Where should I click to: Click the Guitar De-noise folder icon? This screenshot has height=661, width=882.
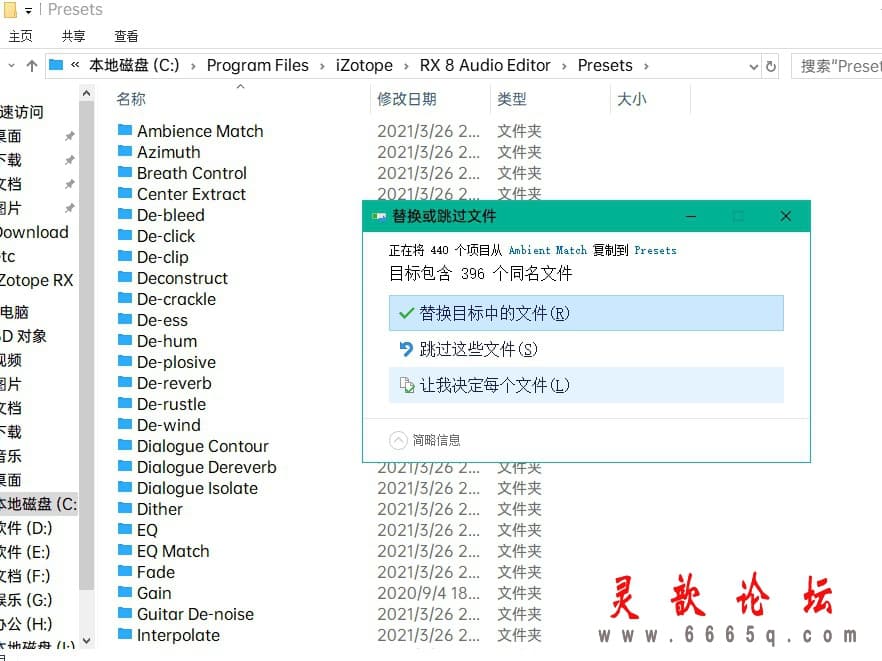pyautogui.click(x=125, y=613)
